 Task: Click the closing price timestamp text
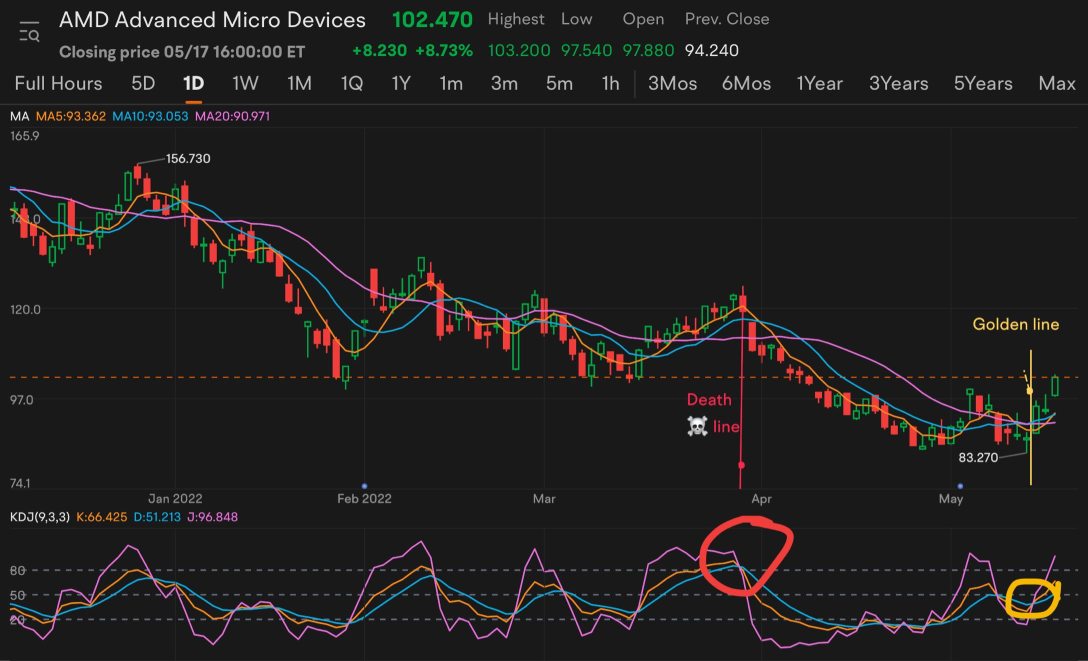[x=182, y=52]
